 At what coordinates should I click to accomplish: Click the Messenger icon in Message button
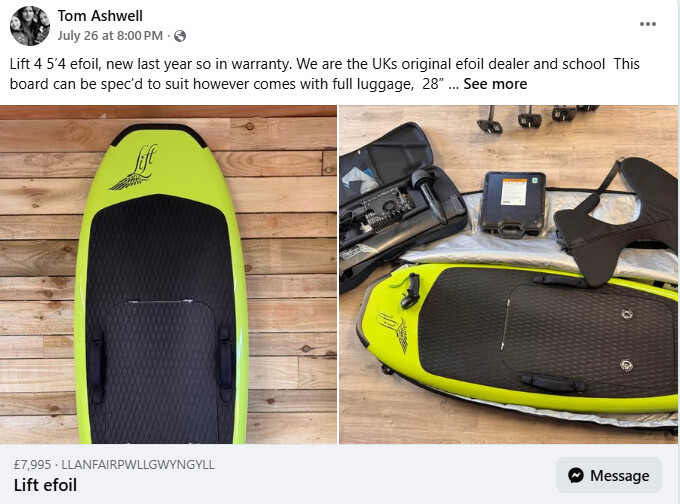click(575, 475)
